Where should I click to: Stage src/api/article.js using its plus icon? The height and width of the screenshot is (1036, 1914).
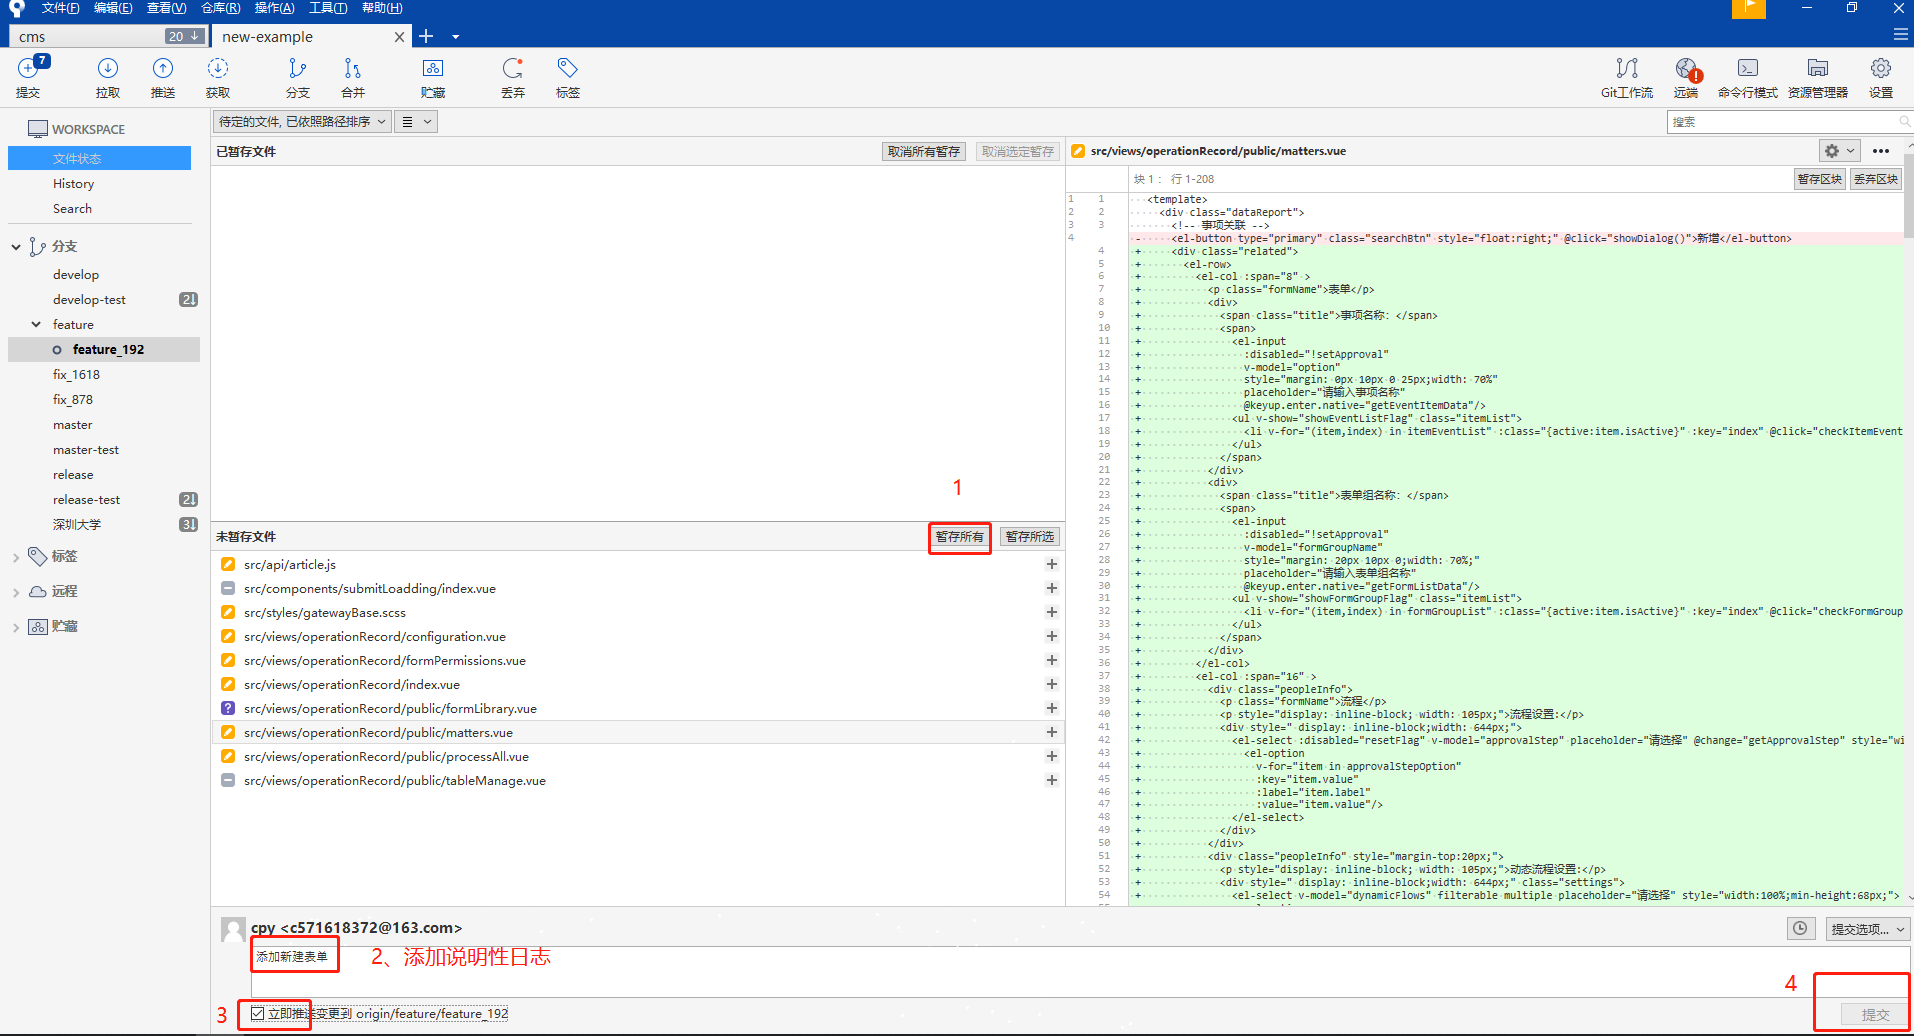click(1051, 564)
